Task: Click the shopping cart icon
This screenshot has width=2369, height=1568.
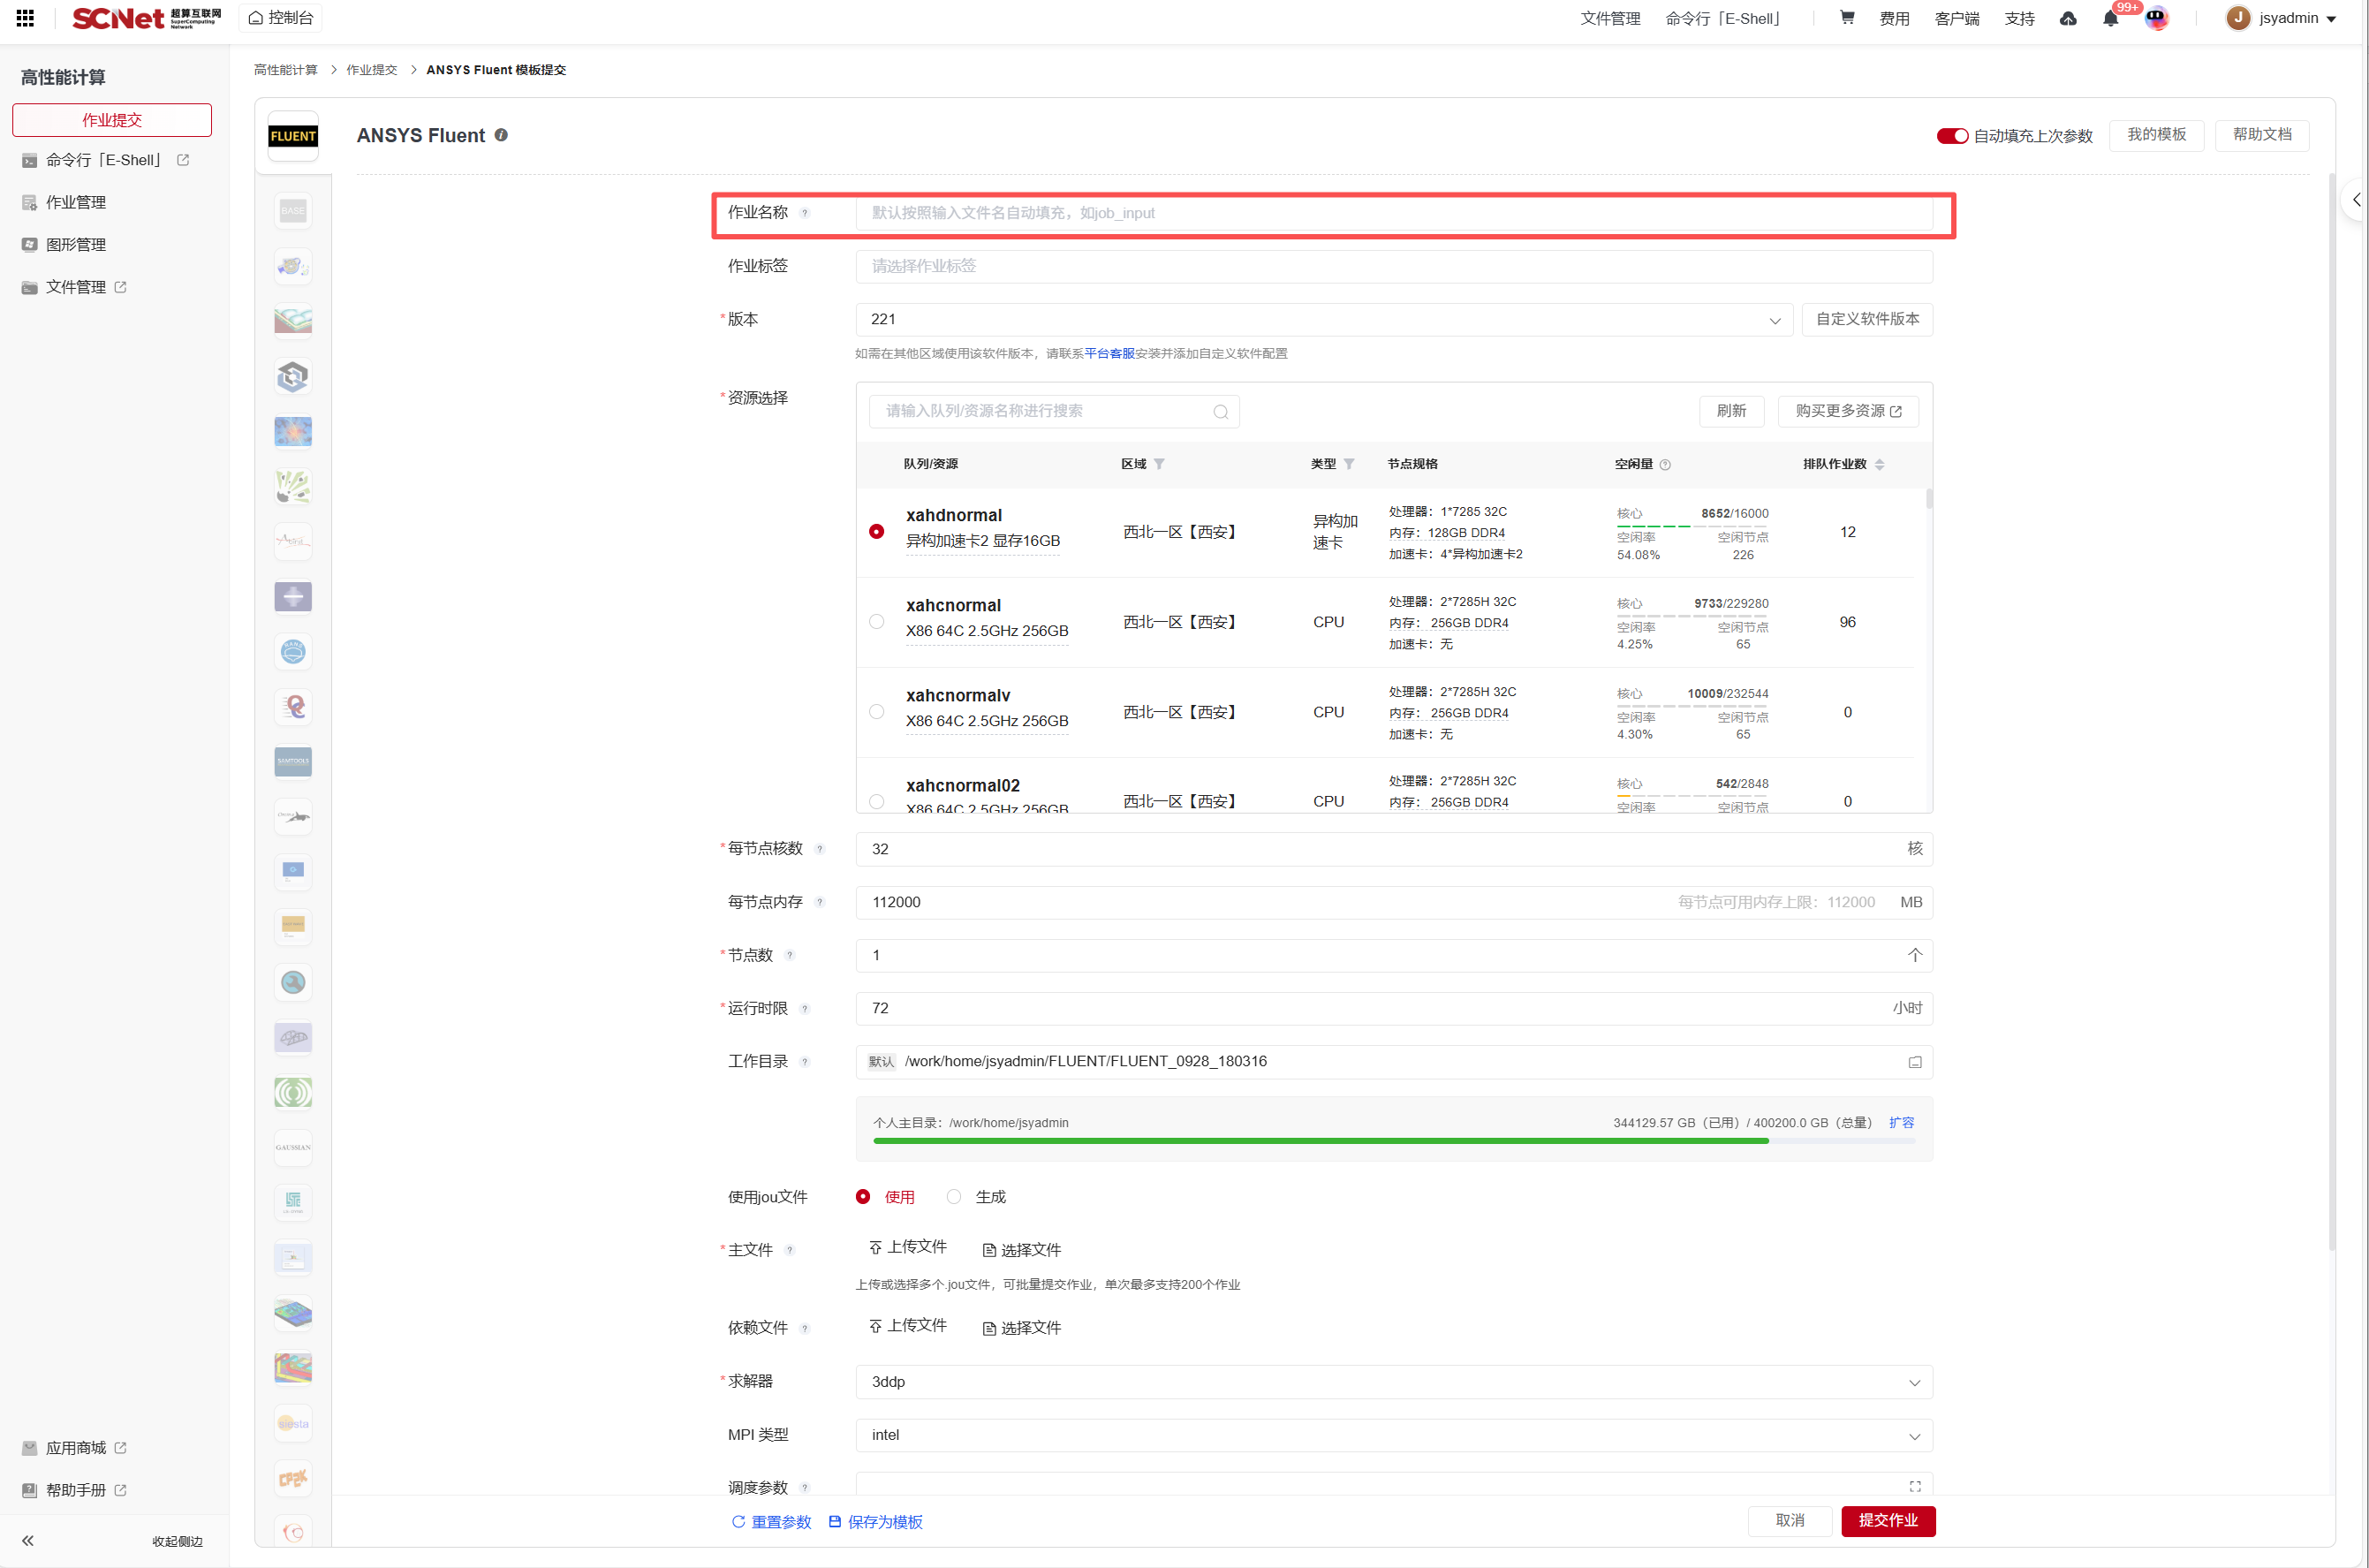Action: tap(1846, 18)
